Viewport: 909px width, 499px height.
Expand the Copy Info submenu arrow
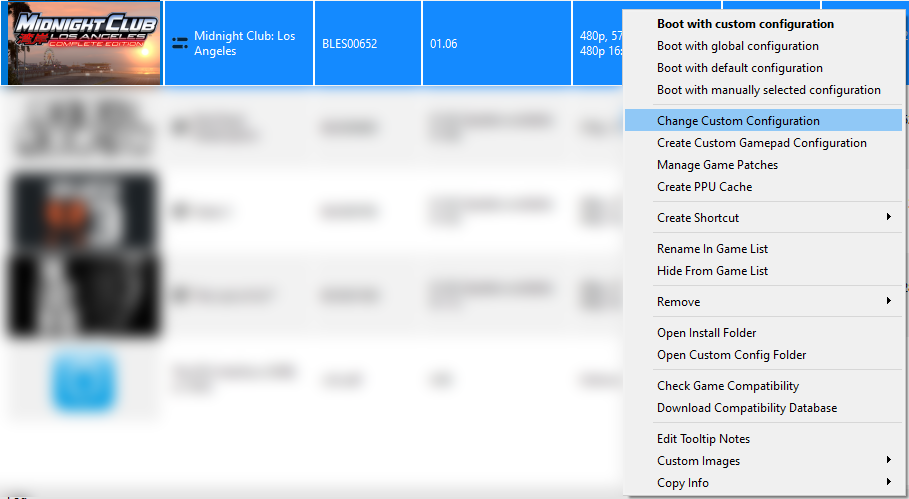(x=888, y=483)
